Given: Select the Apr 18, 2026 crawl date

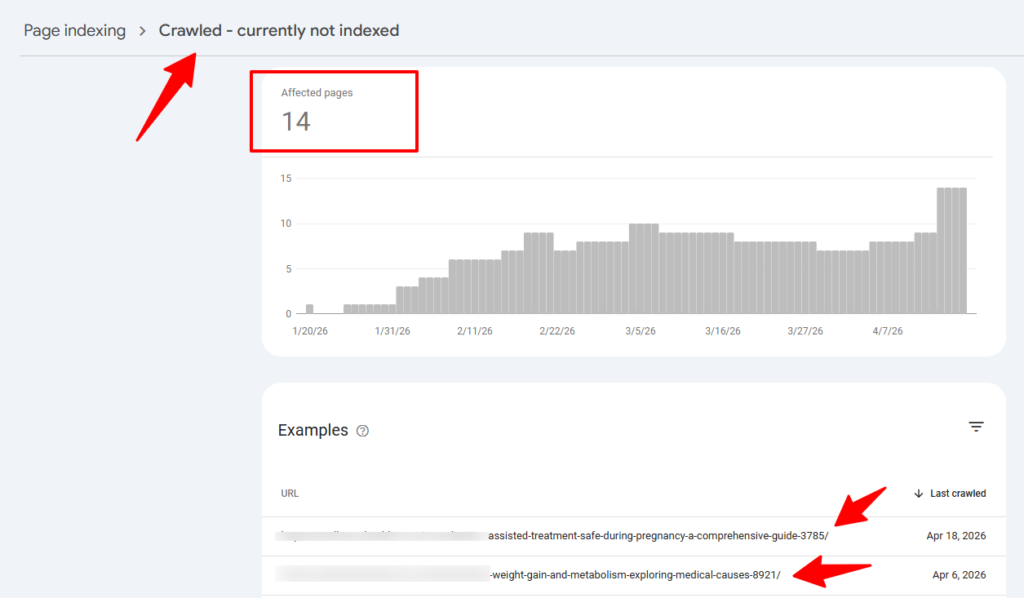Looking at the screenshot, I should click(x=956, y=536).
